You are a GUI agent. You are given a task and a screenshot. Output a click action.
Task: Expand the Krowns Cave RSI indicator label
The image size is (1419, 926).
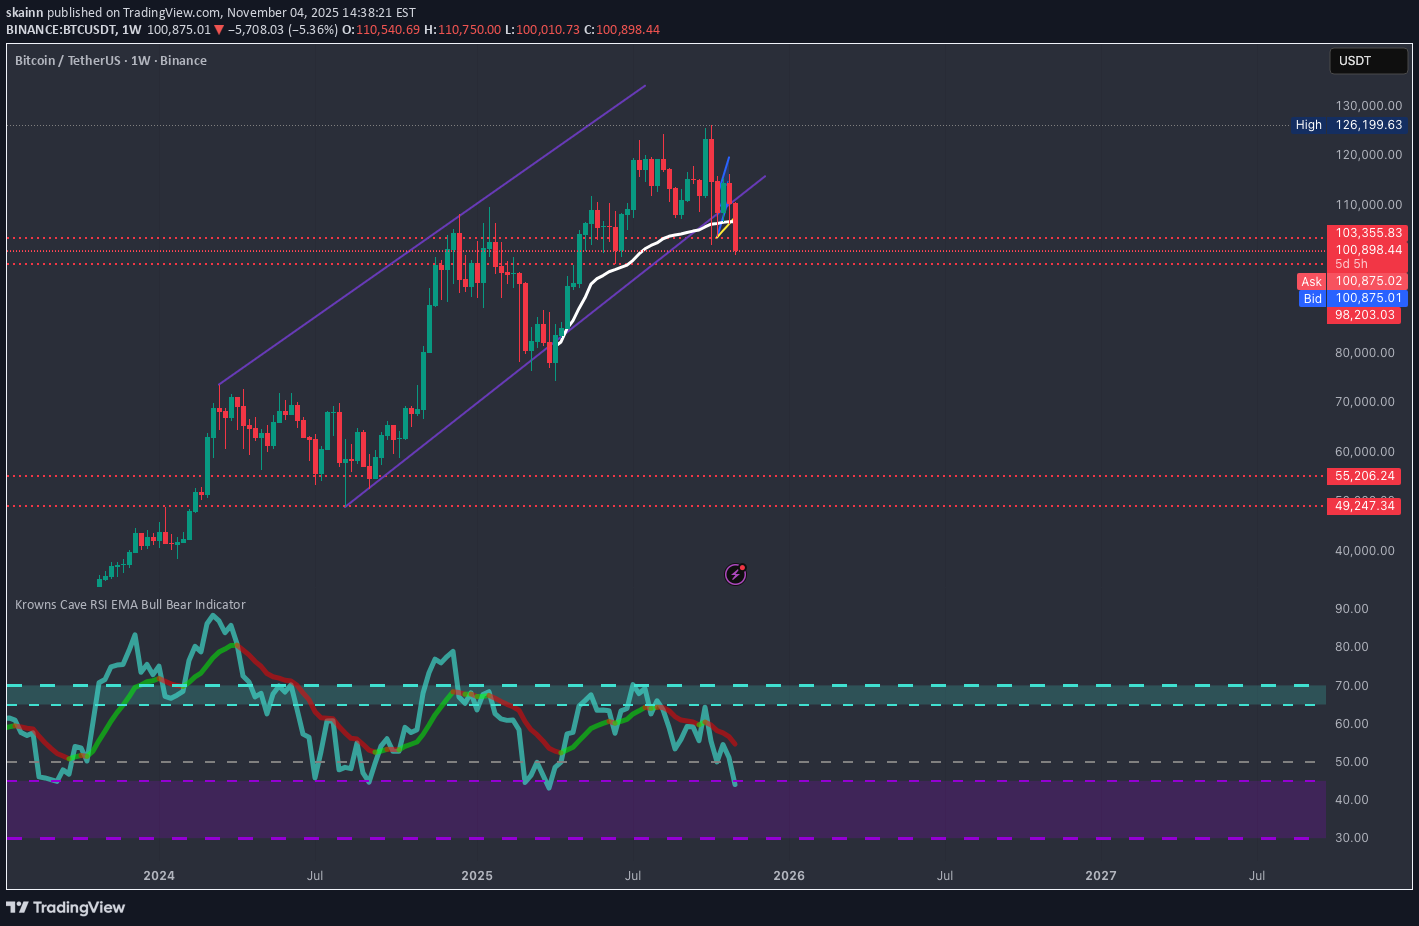click(x=130, y=605)
